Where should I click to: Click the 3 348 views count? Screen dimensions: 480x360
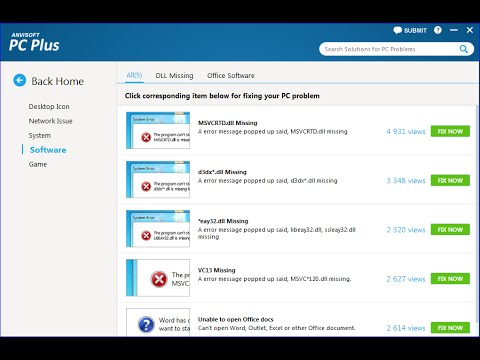tap(406, 181)
